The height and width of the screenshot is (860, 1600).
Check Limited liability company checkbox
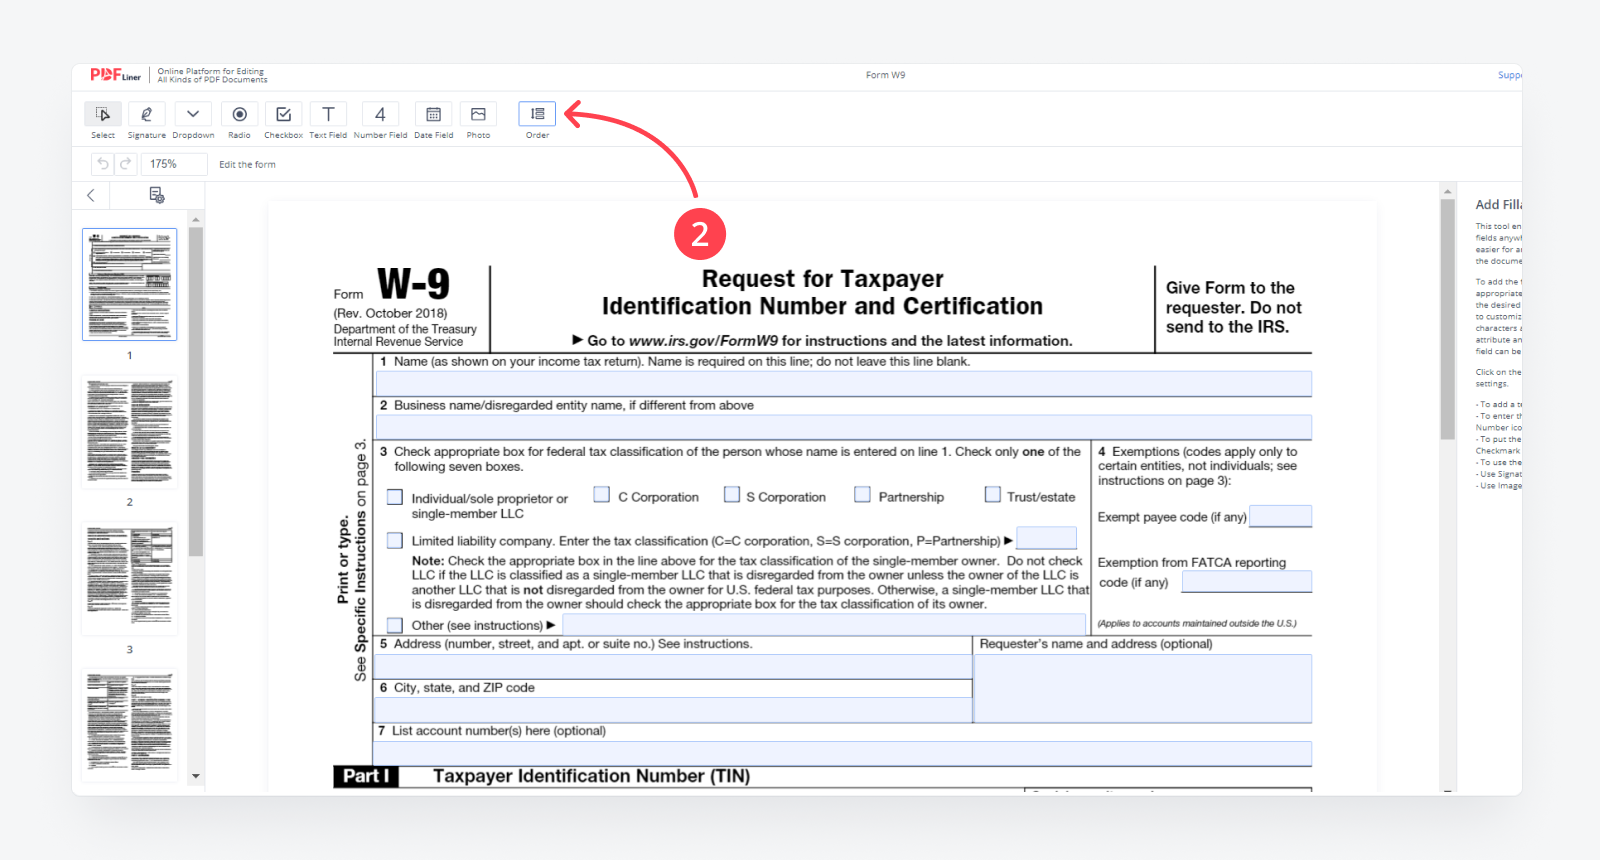click(x=395, y=541)
